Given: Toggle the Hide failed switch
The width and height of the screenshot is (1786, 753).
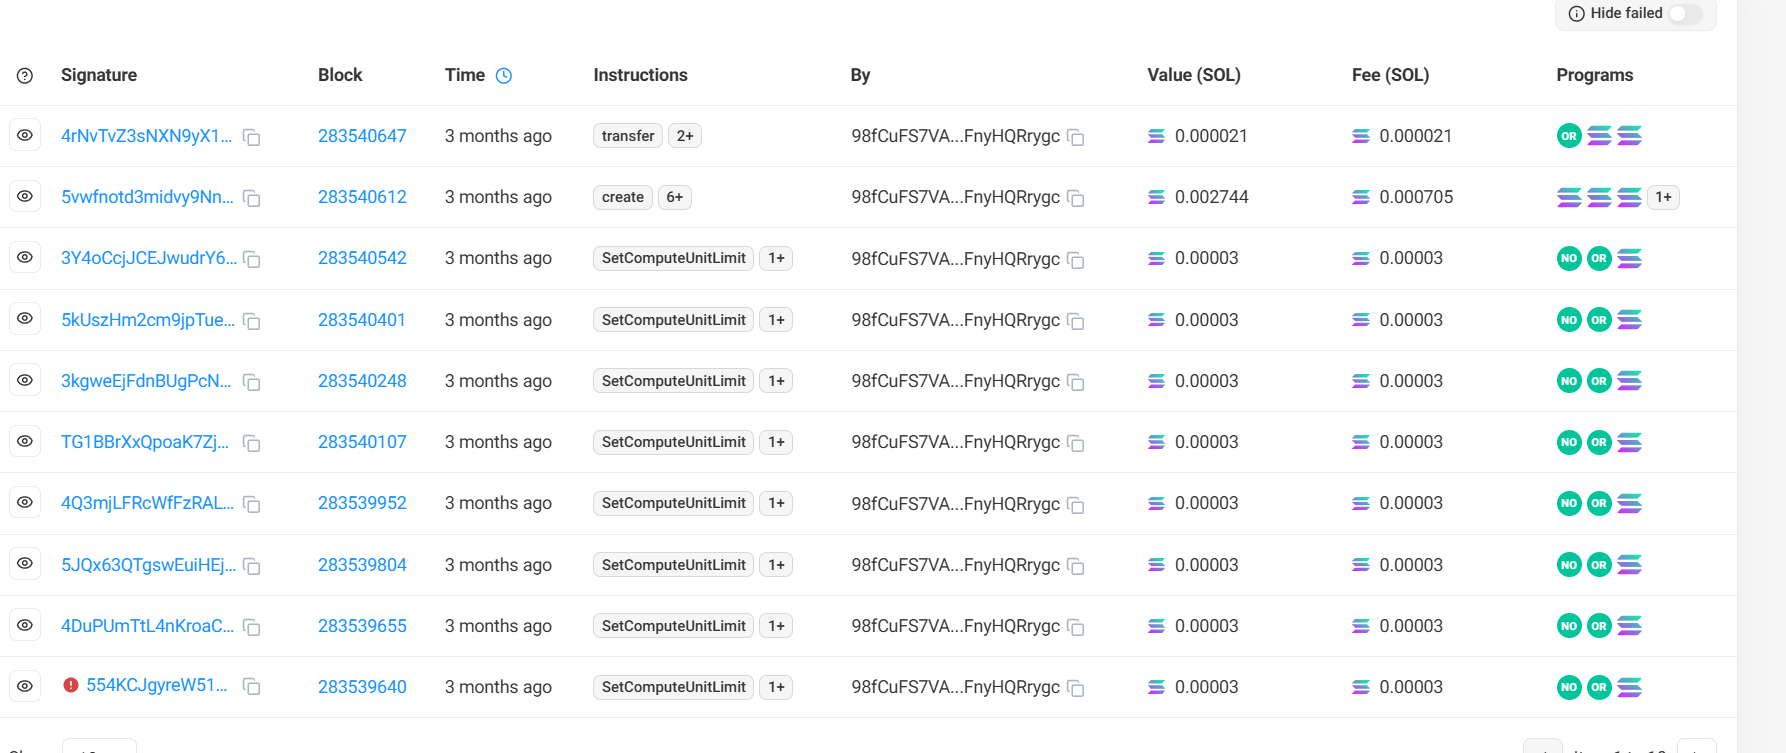Looking at the screenshot, I should [x=1684, y=14].
